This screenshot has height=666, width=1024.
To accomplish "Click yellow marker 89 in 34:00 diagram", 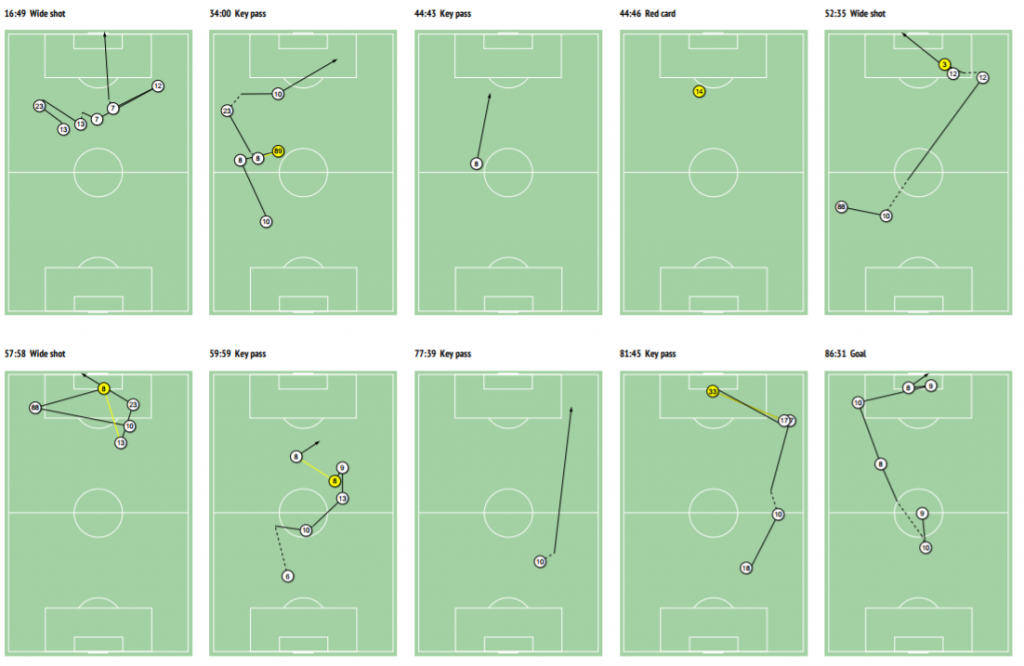I will [278, 151].
